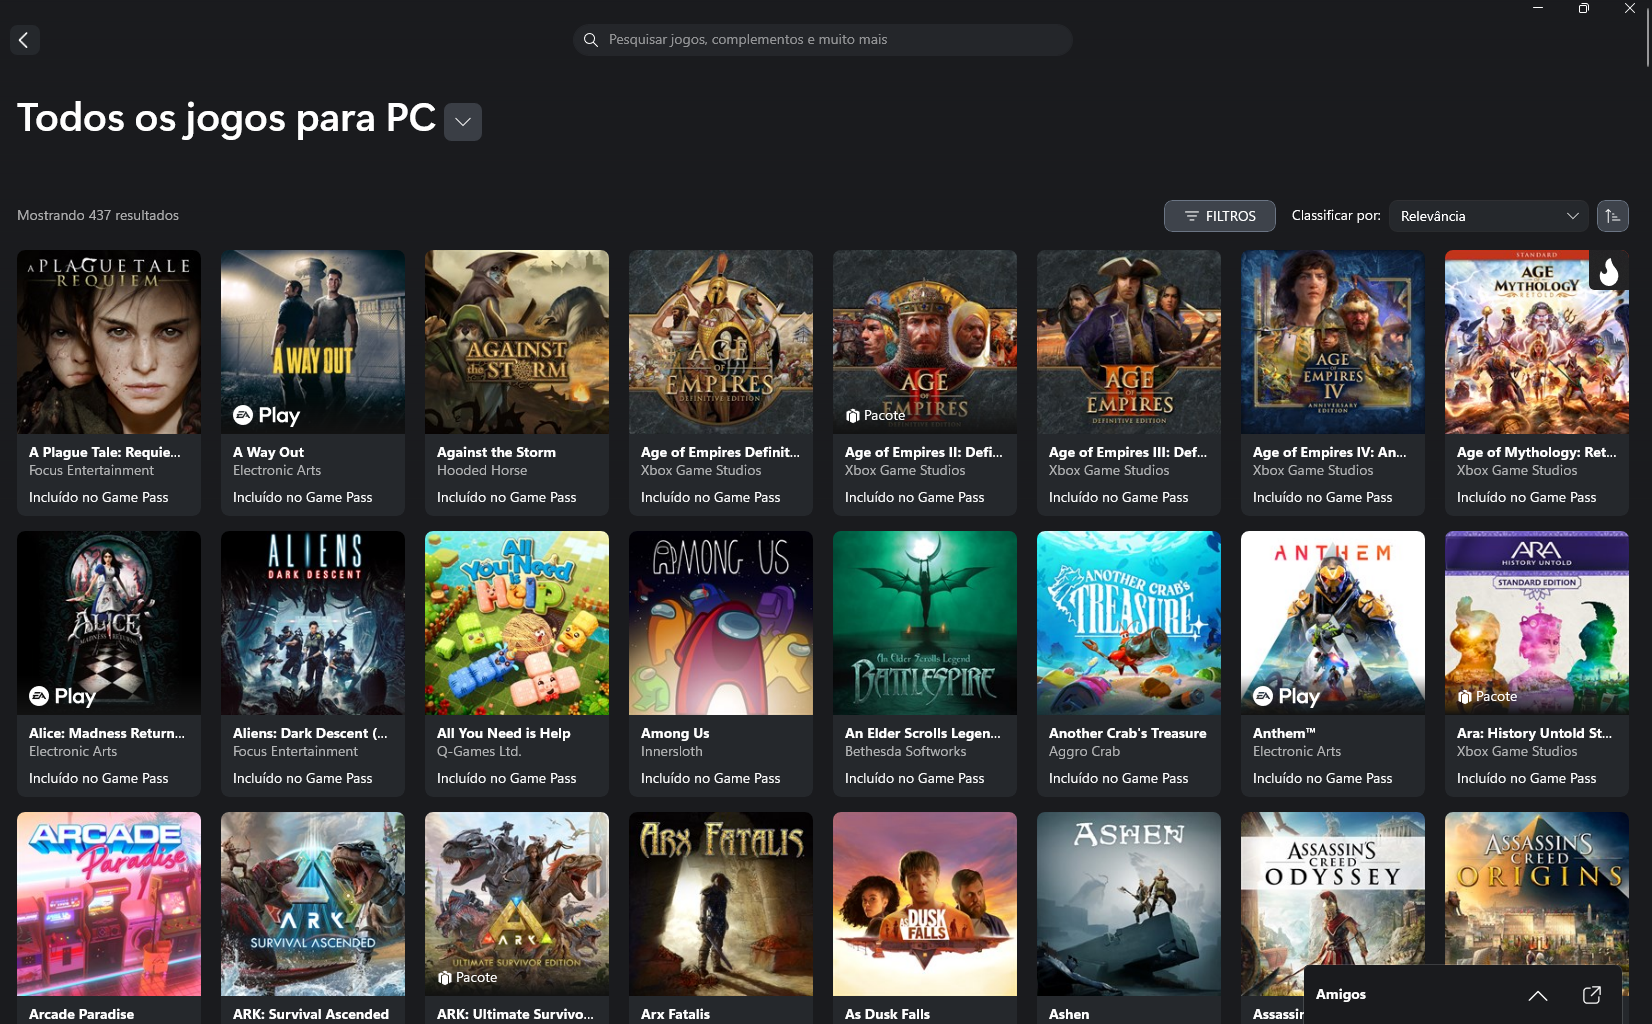Open Age of Empires IV Anniversary cover
This screenshot has height=1024, width=1652.
(x=1333, y=342)
